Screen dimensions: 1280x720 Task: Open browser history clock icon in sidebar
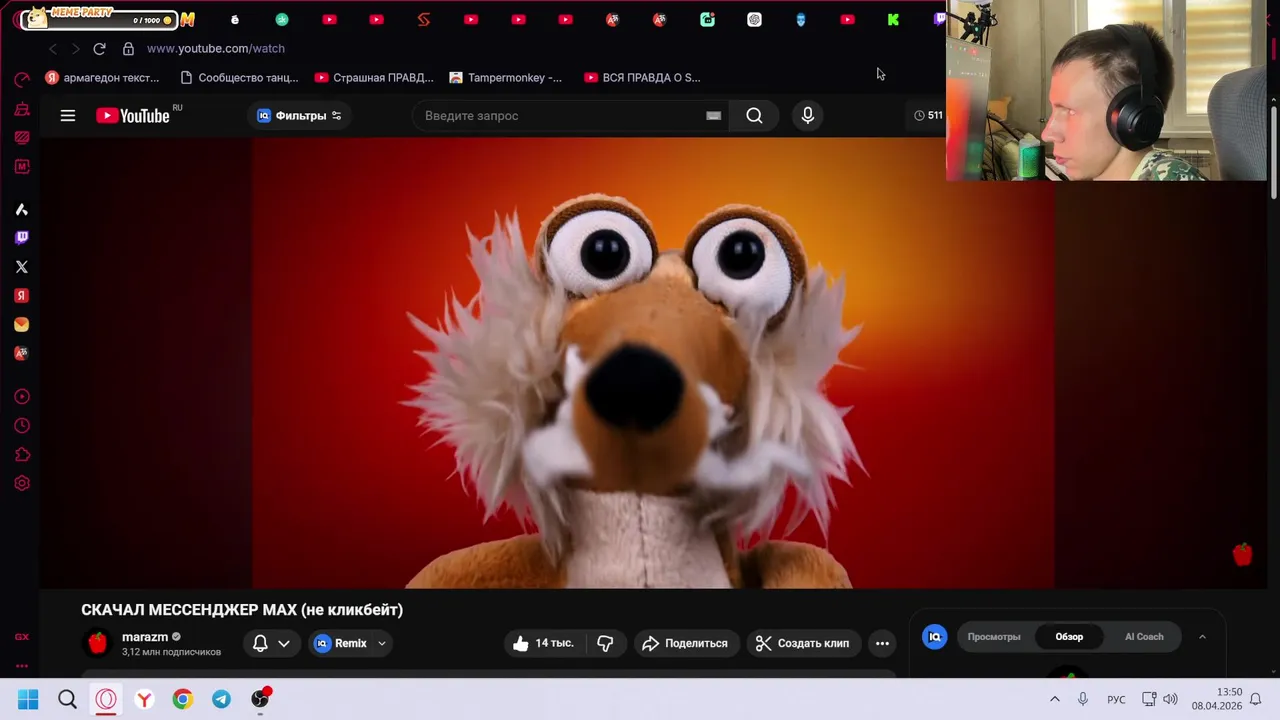click(22, 426)
